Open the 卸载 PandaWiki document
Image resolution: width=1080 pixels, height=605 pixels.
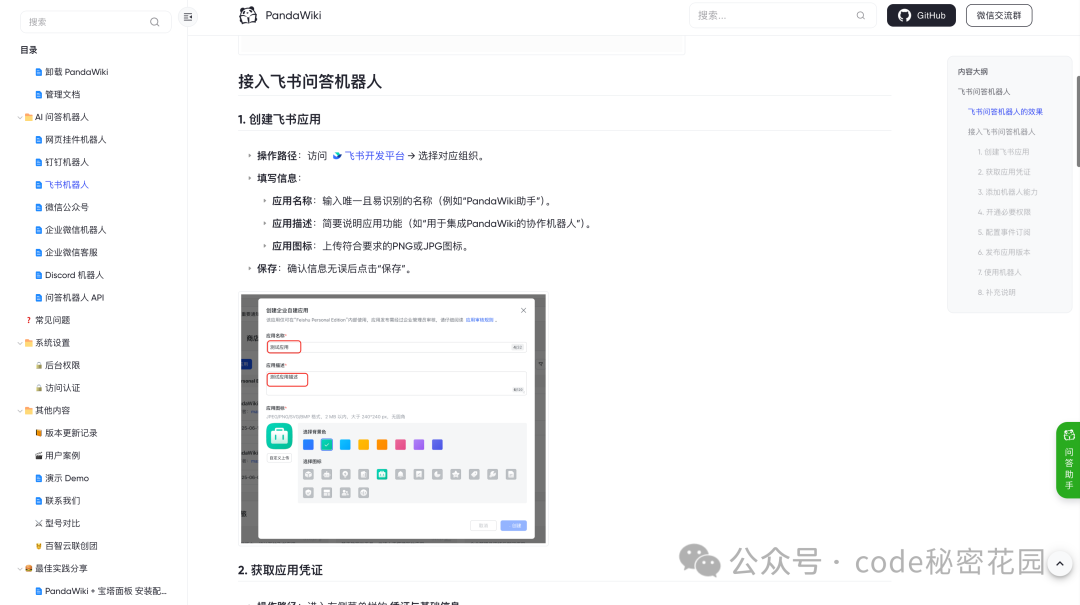pos(76,72)
